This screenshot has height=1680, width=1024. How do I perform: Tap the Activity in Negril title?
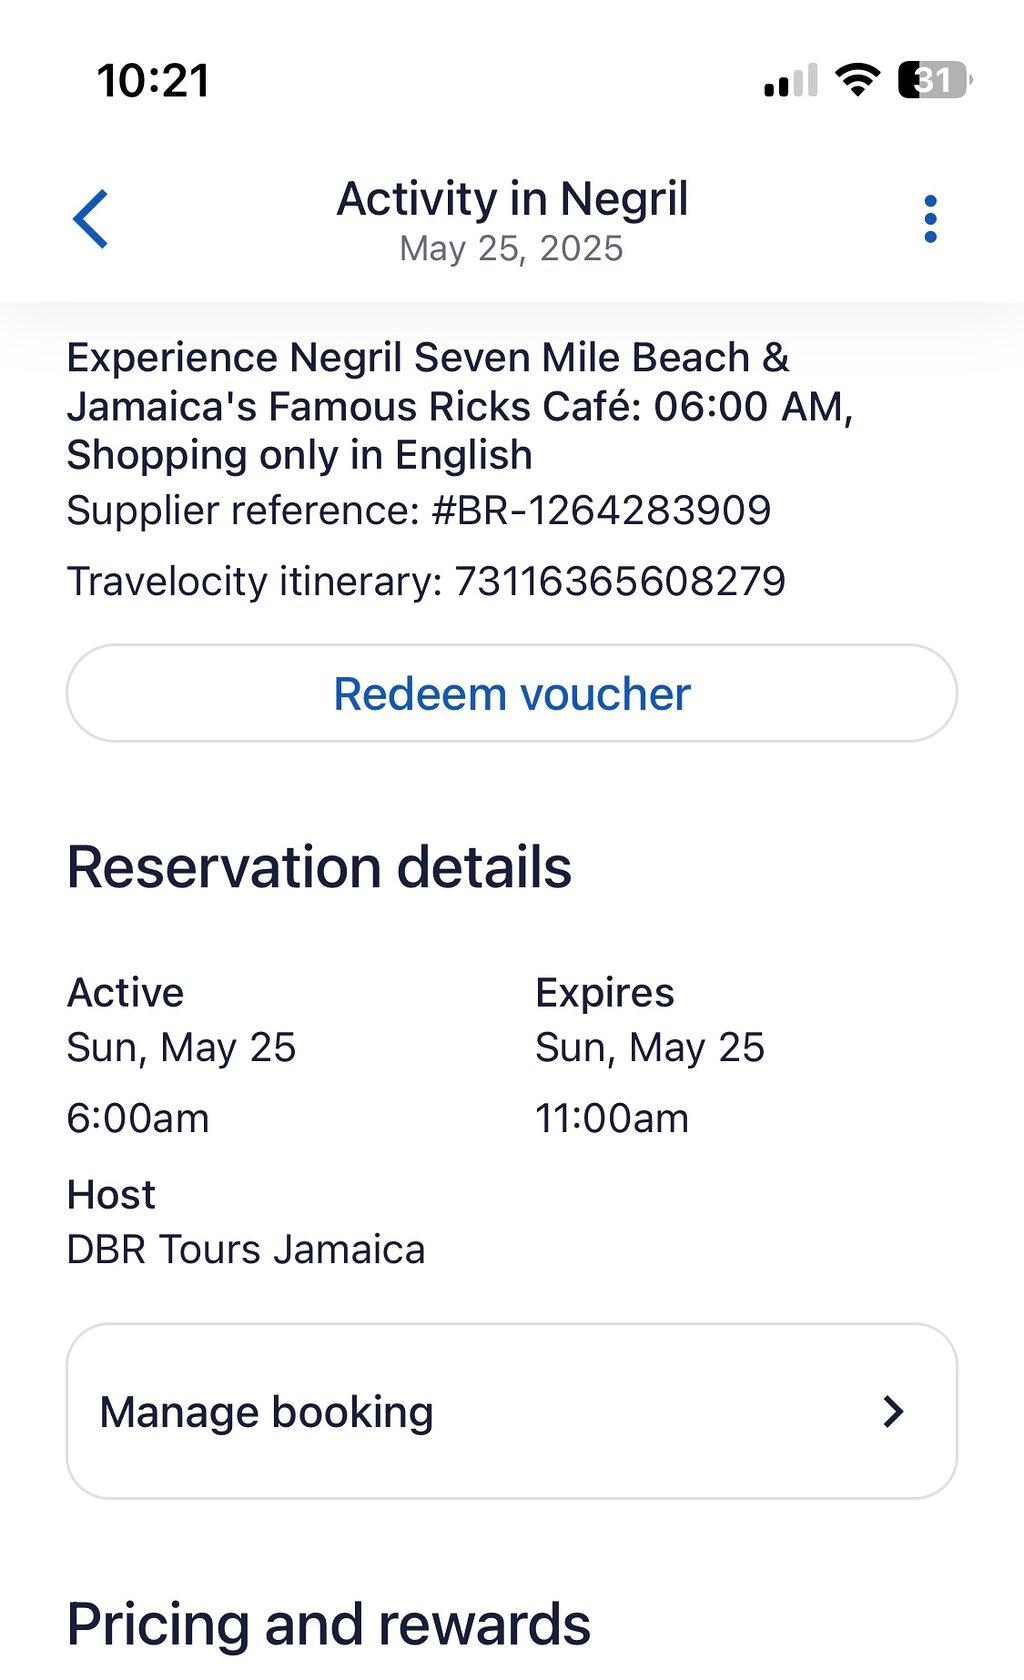tap(512, 198)
